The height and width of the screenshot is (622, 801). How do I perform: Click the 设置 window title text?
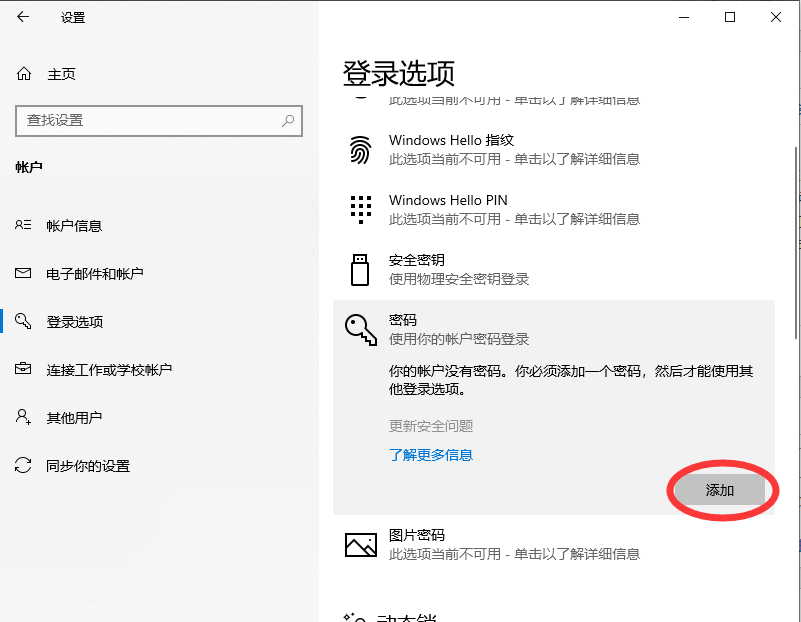coord(73,17)
